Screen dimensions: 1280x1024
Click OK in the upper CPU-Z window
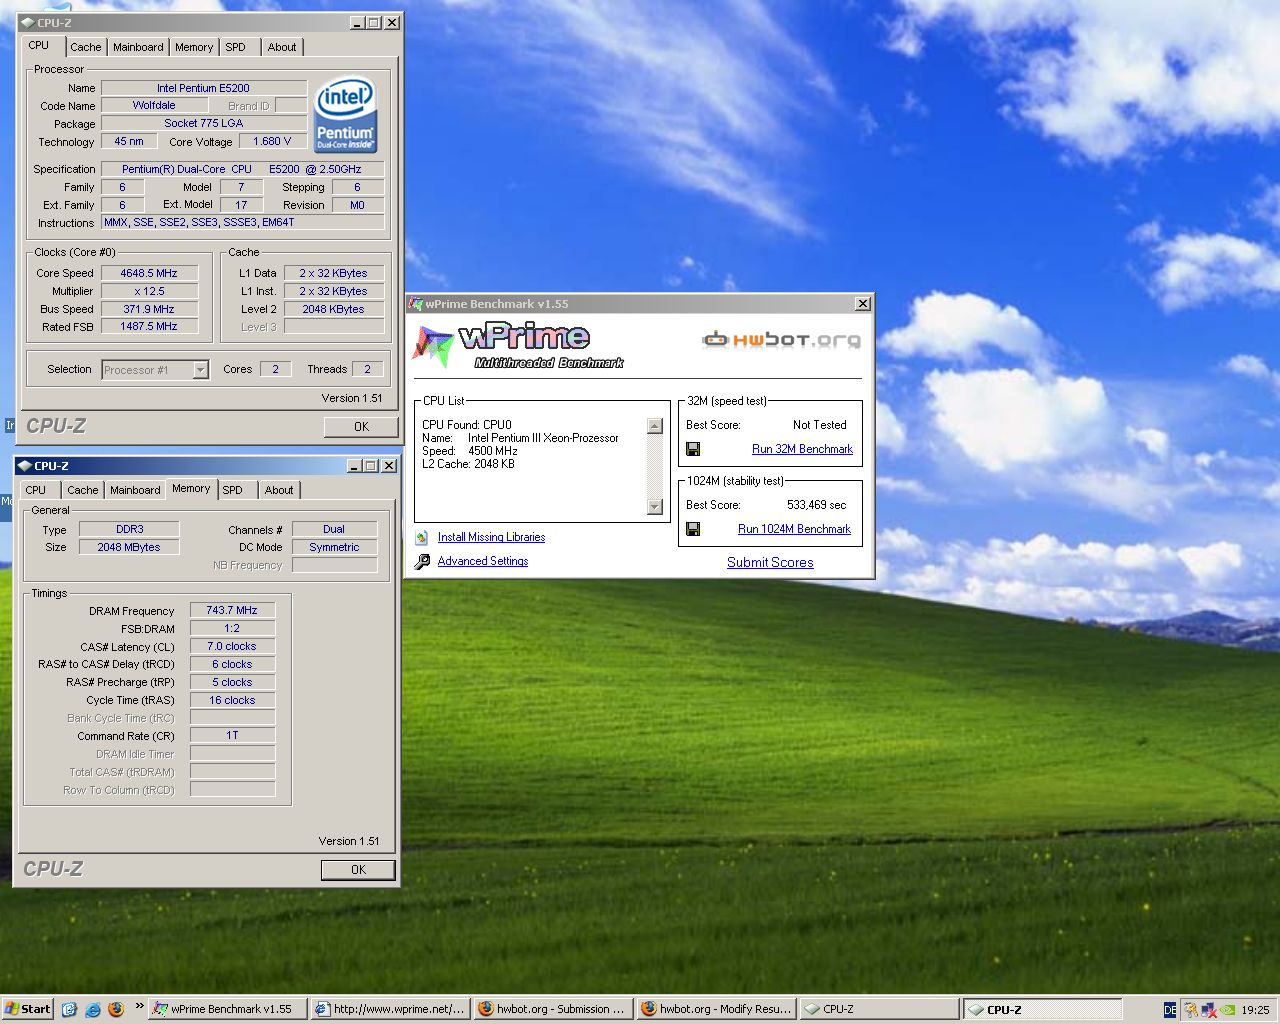click(x=361, y=427)
